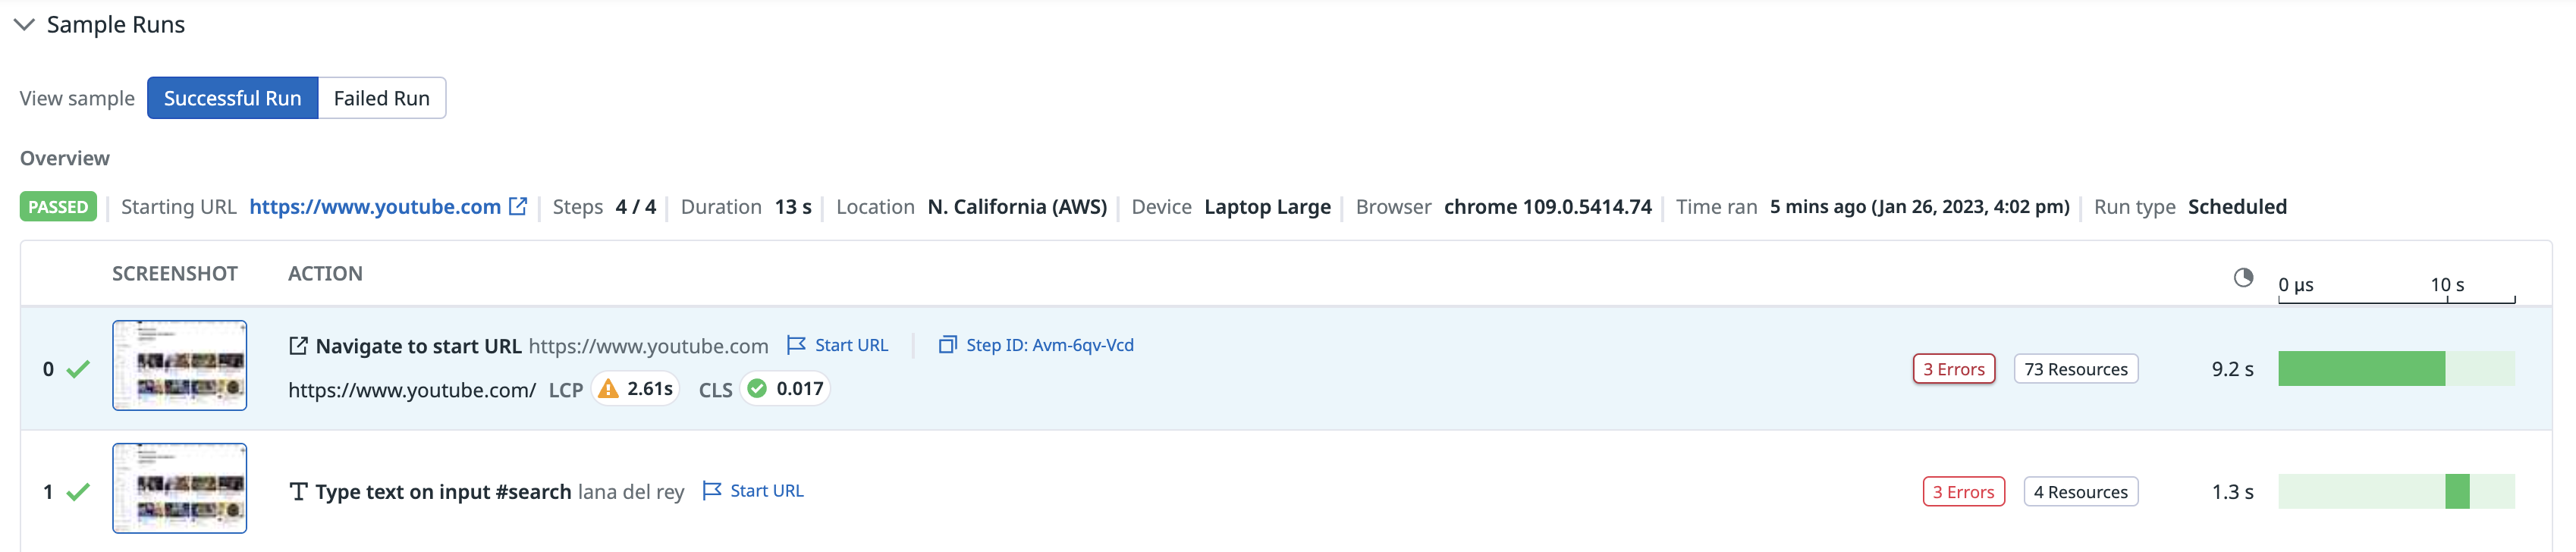Click the SCREENSHOT column header
The width and height of the screenshot is (2576, 552).
(x=175, y=274)
